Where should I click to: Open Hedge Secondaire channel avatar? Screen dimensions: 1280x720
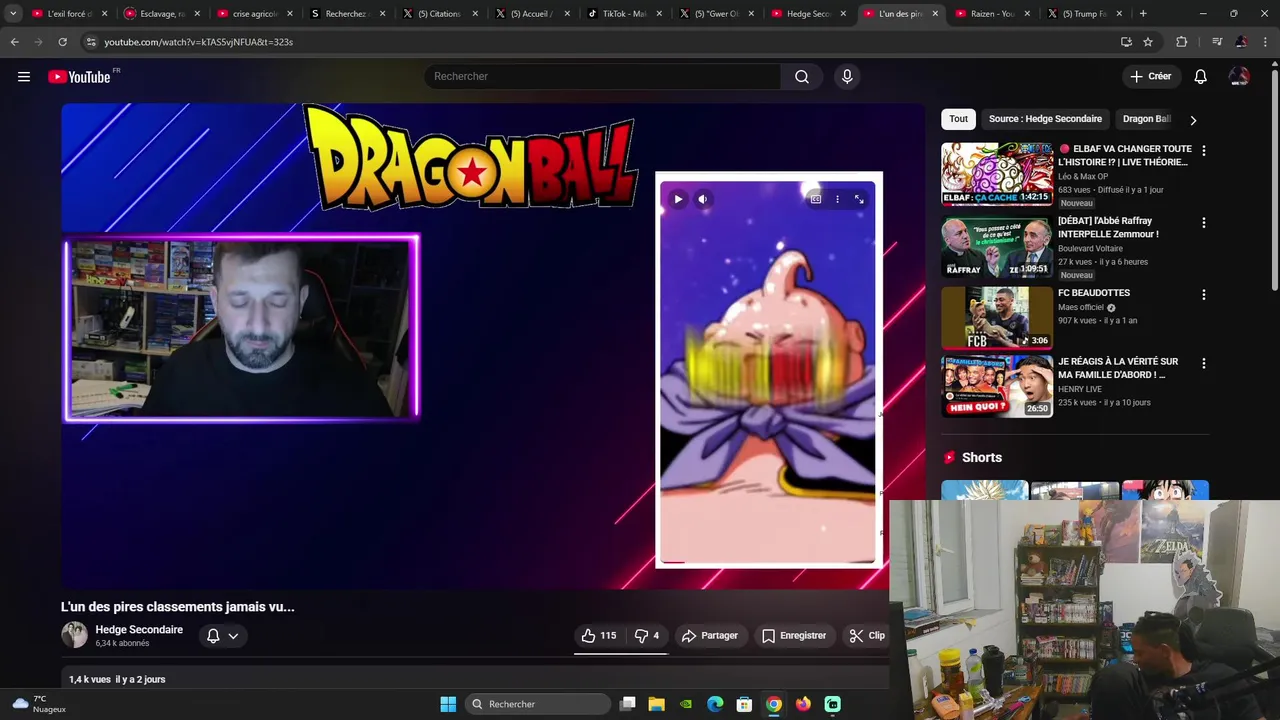point(74,635)
